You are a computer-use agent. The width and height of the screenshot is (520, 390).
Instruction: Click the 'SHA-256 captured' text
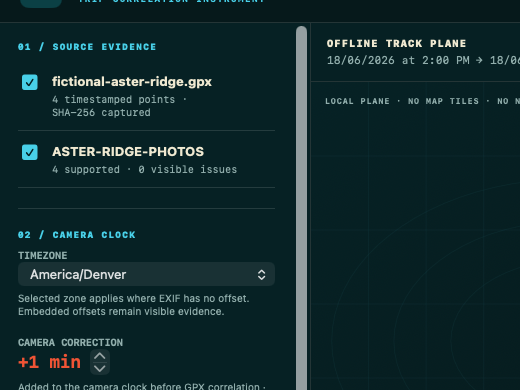tap(101, 113)
